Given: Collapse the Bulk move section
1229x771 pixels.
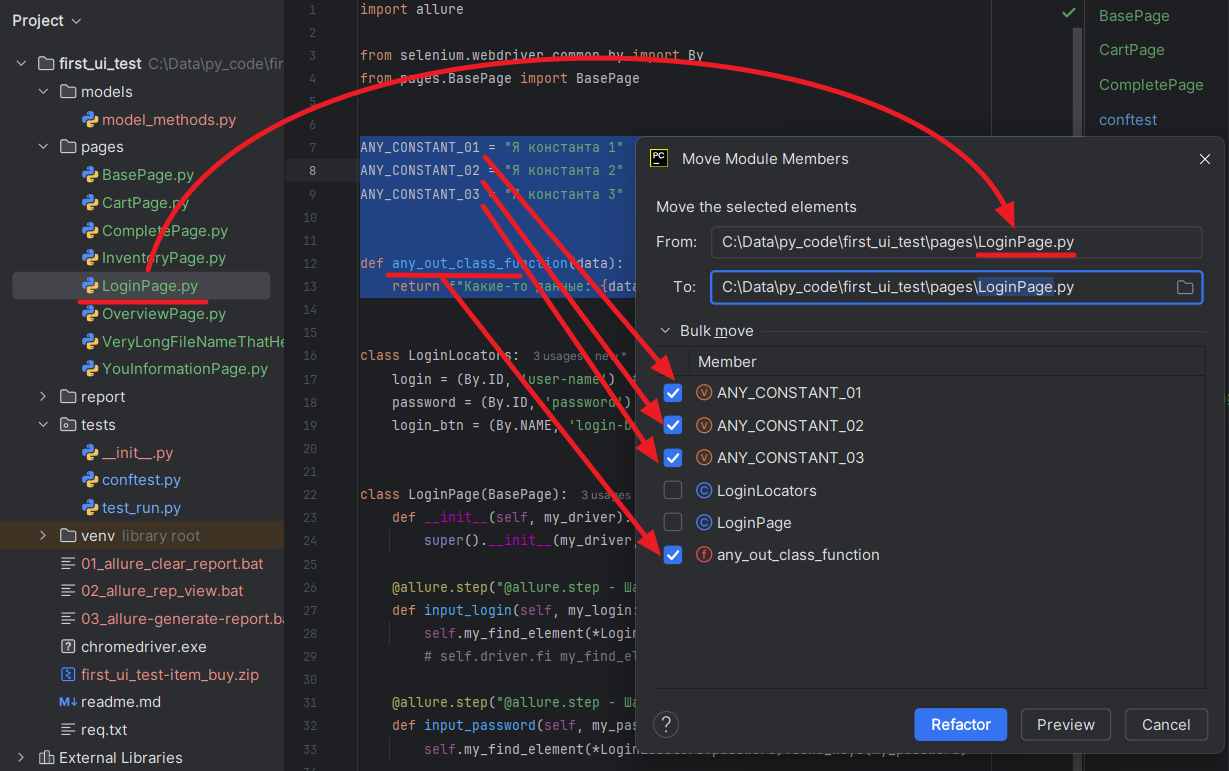Looking at the screenshot, I should [x=665, y=331].
